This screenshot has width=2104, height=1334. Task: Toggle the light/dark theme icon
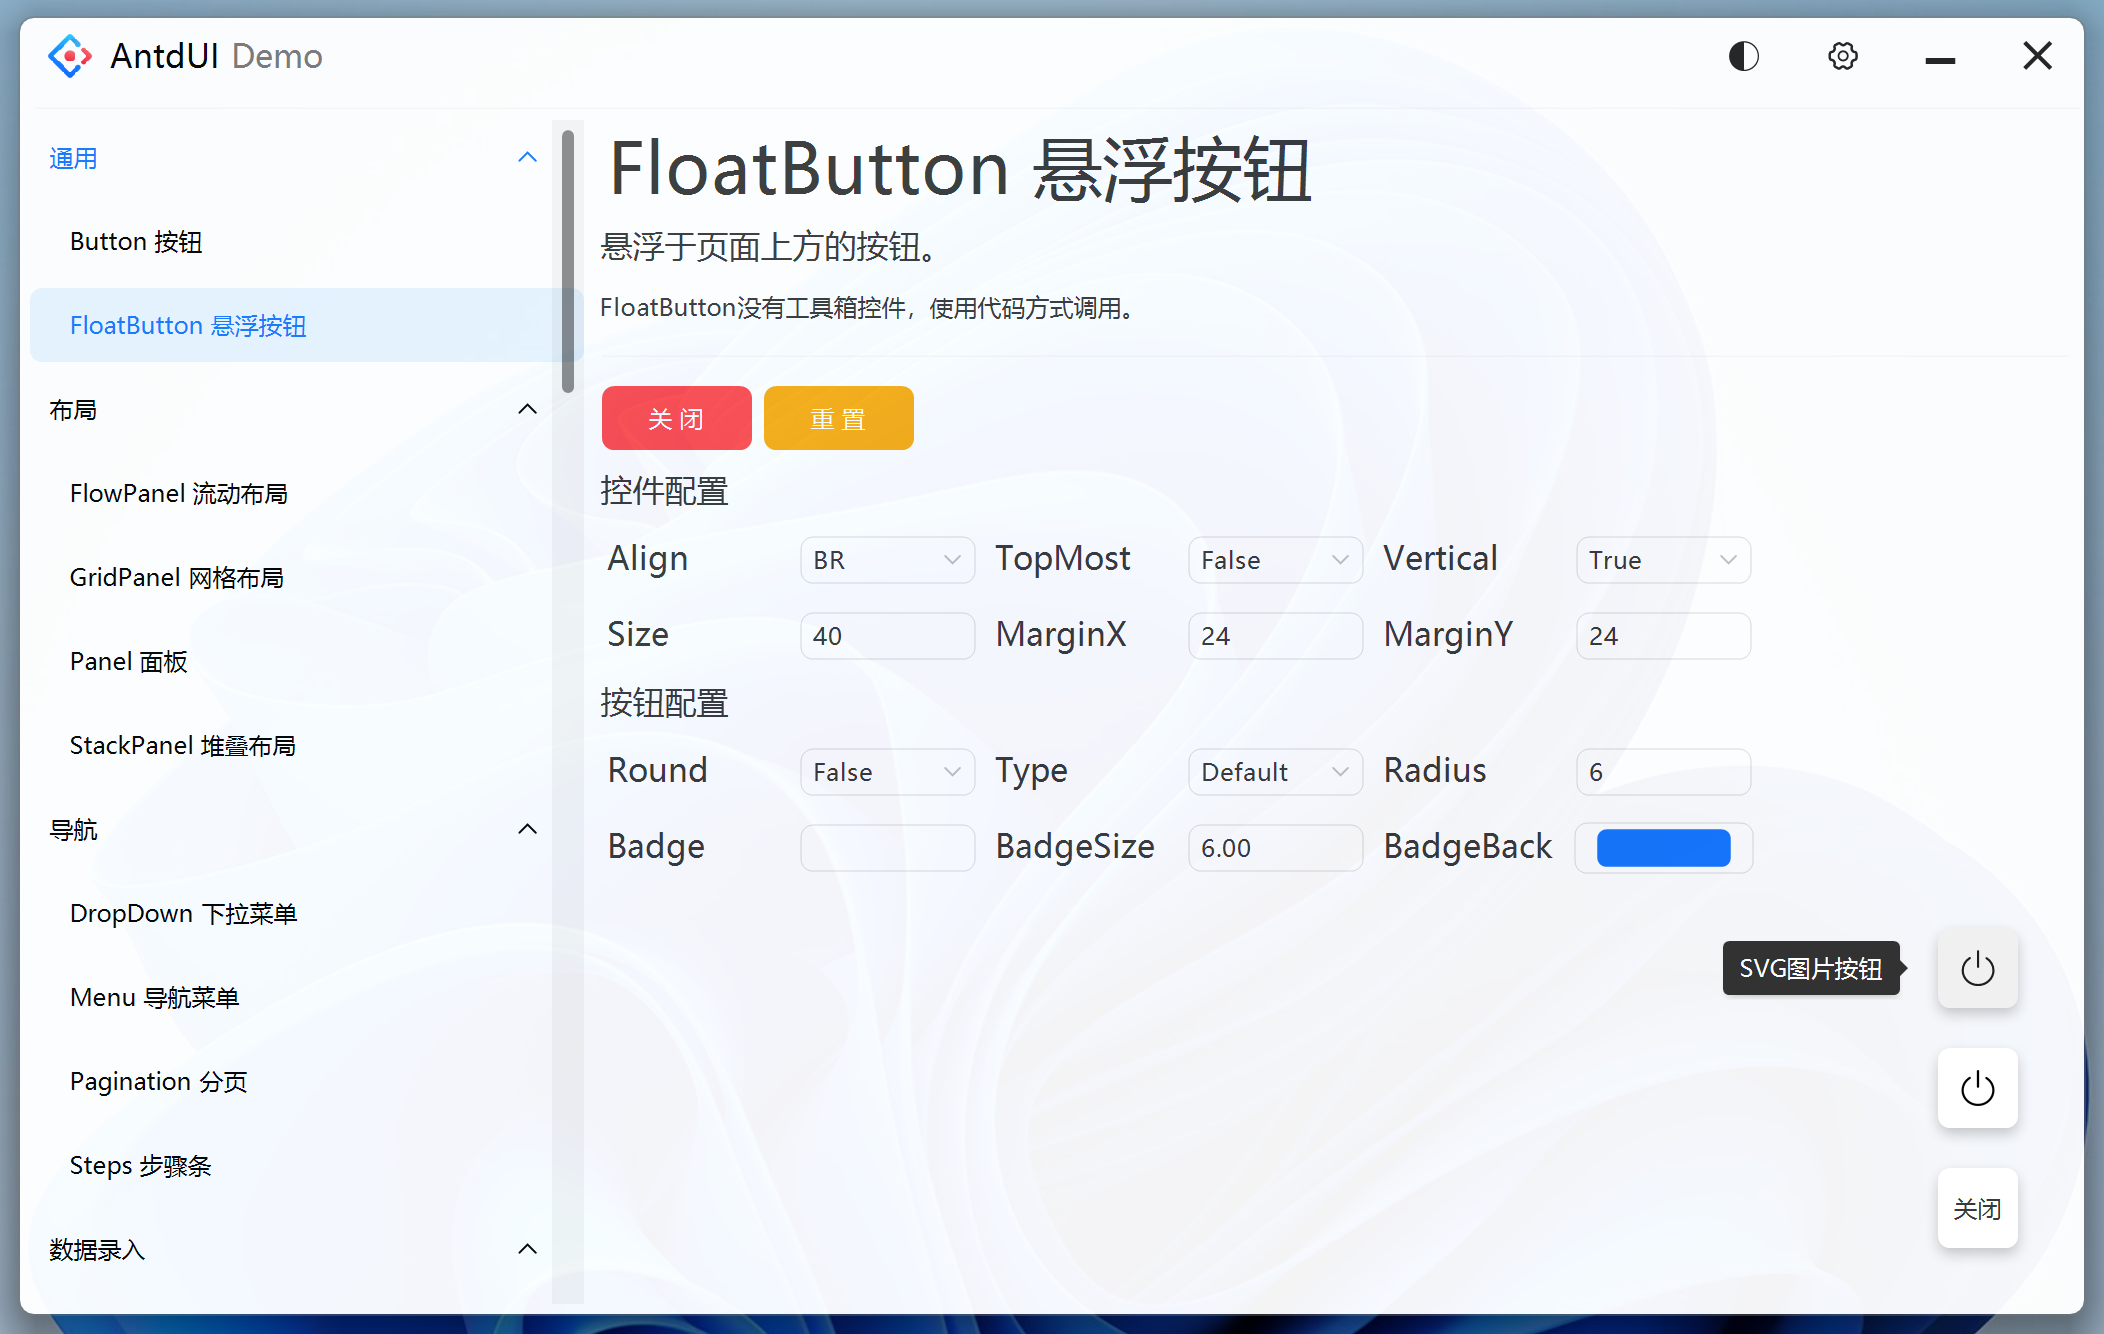click(1743, 56)
